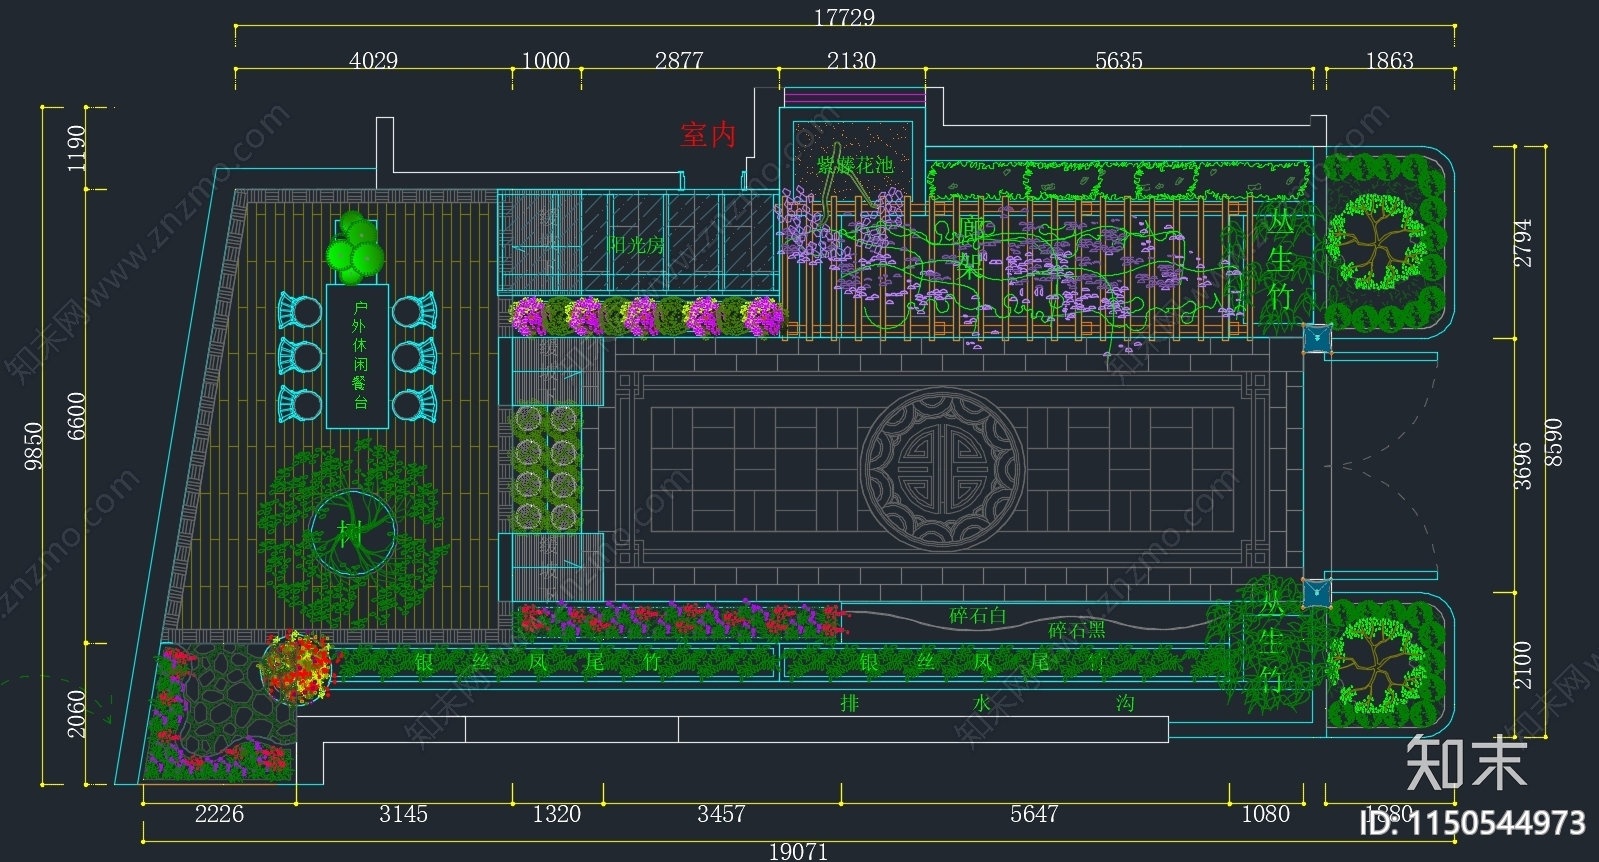Image resolution: width=1599 pixels, height=862 pixels.
Task: Select the overall right dimension 8590
Action: point(1553,442)
